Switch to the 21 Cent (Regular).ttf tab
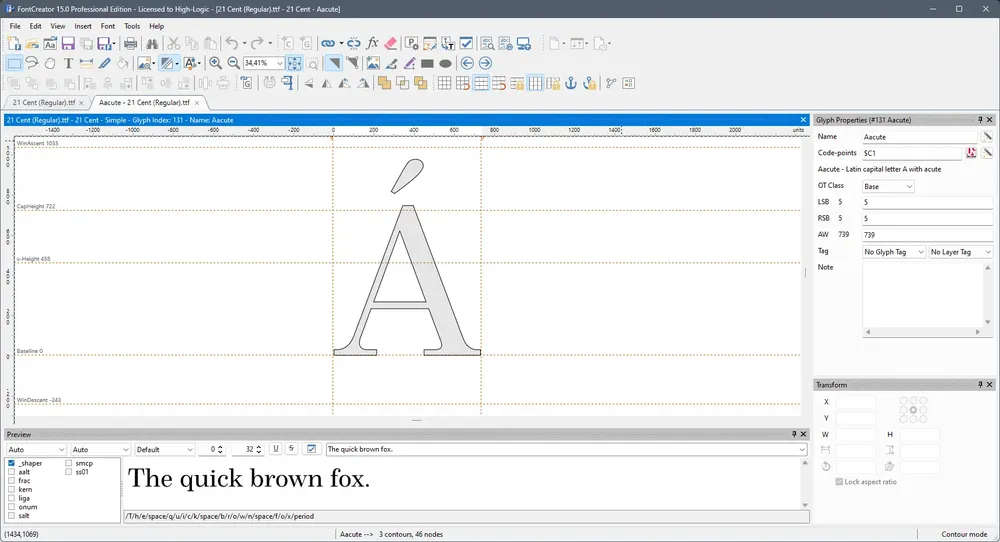Image resolution: width=1000 pixels, height=542 pixels. pos(44,102)
